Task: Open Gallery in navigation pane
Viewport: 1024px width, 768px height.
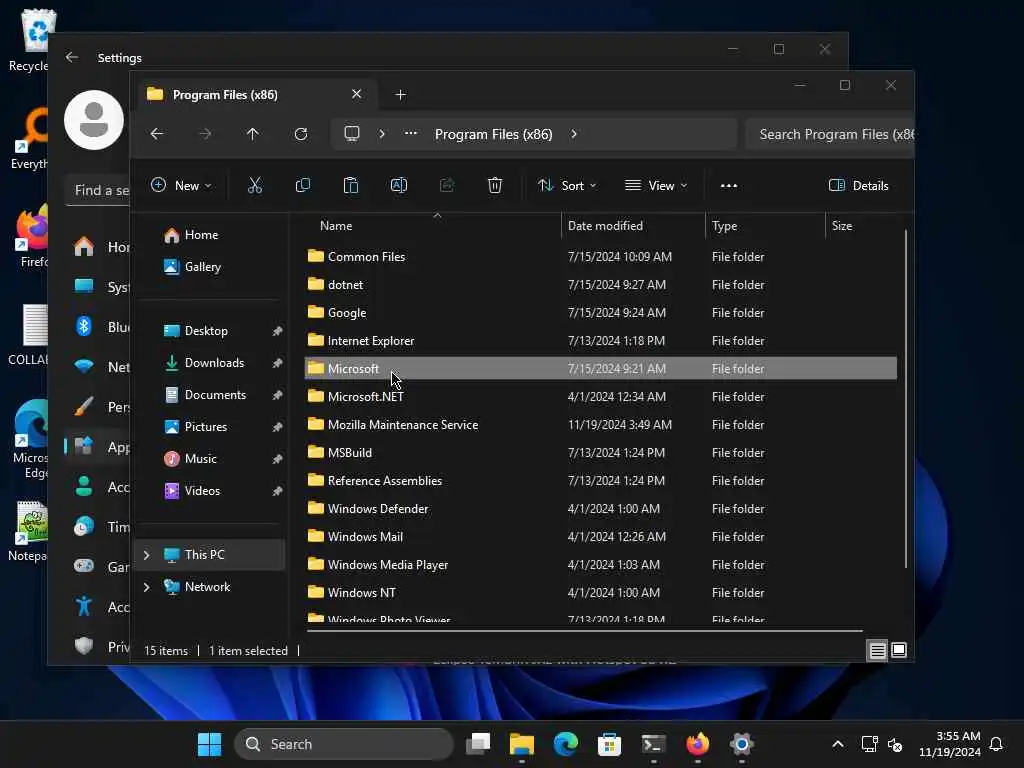Action: pos(202,266)
